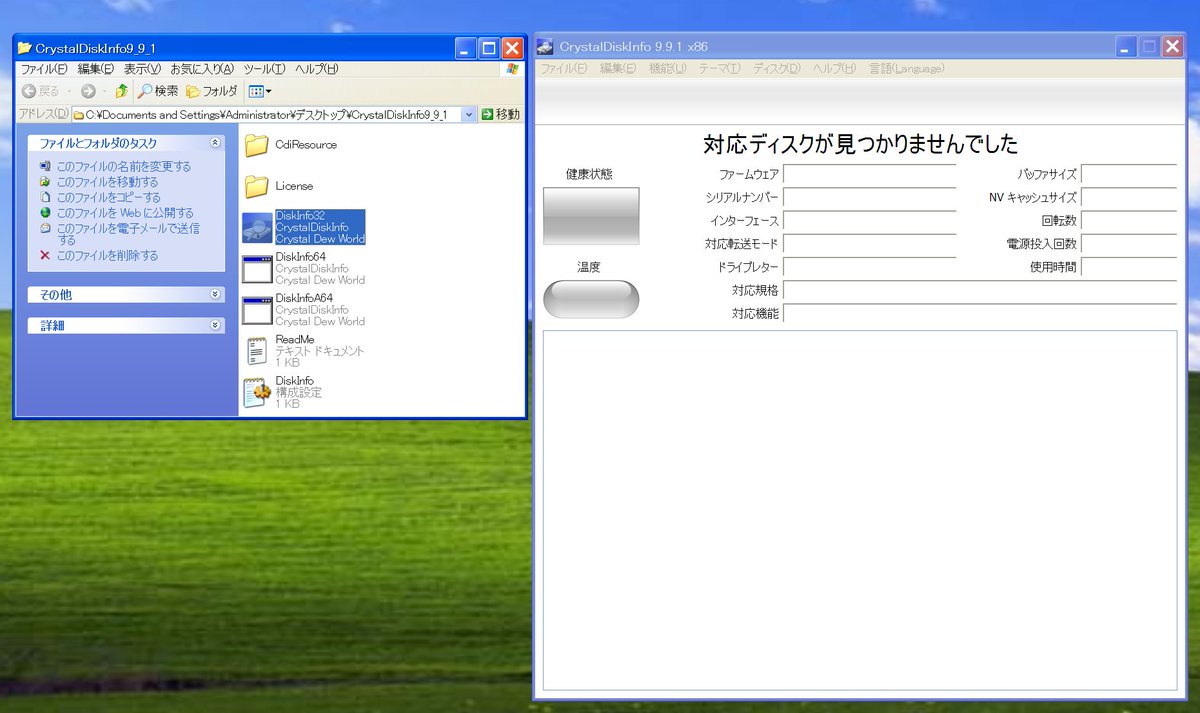The height and width of the screenshot is (713, 1200).
Task: Click このファイルを Web に公開する link
Action: click(125, 213)
